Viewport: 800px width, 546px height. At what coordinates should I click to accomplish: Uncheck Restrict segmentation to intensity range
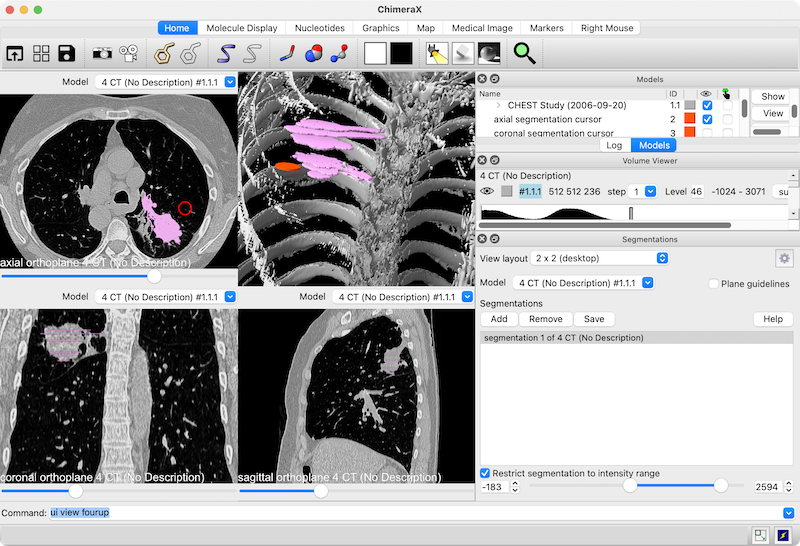[485, 473]
